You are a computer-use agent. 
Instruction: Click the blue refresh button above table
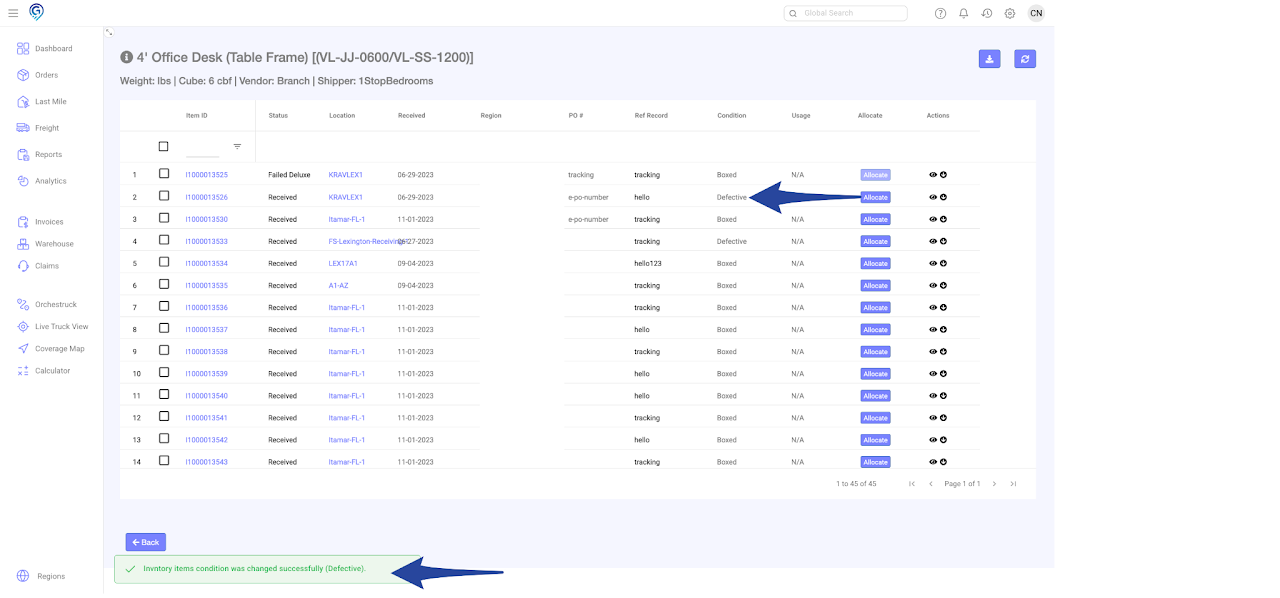point(1025,59)
